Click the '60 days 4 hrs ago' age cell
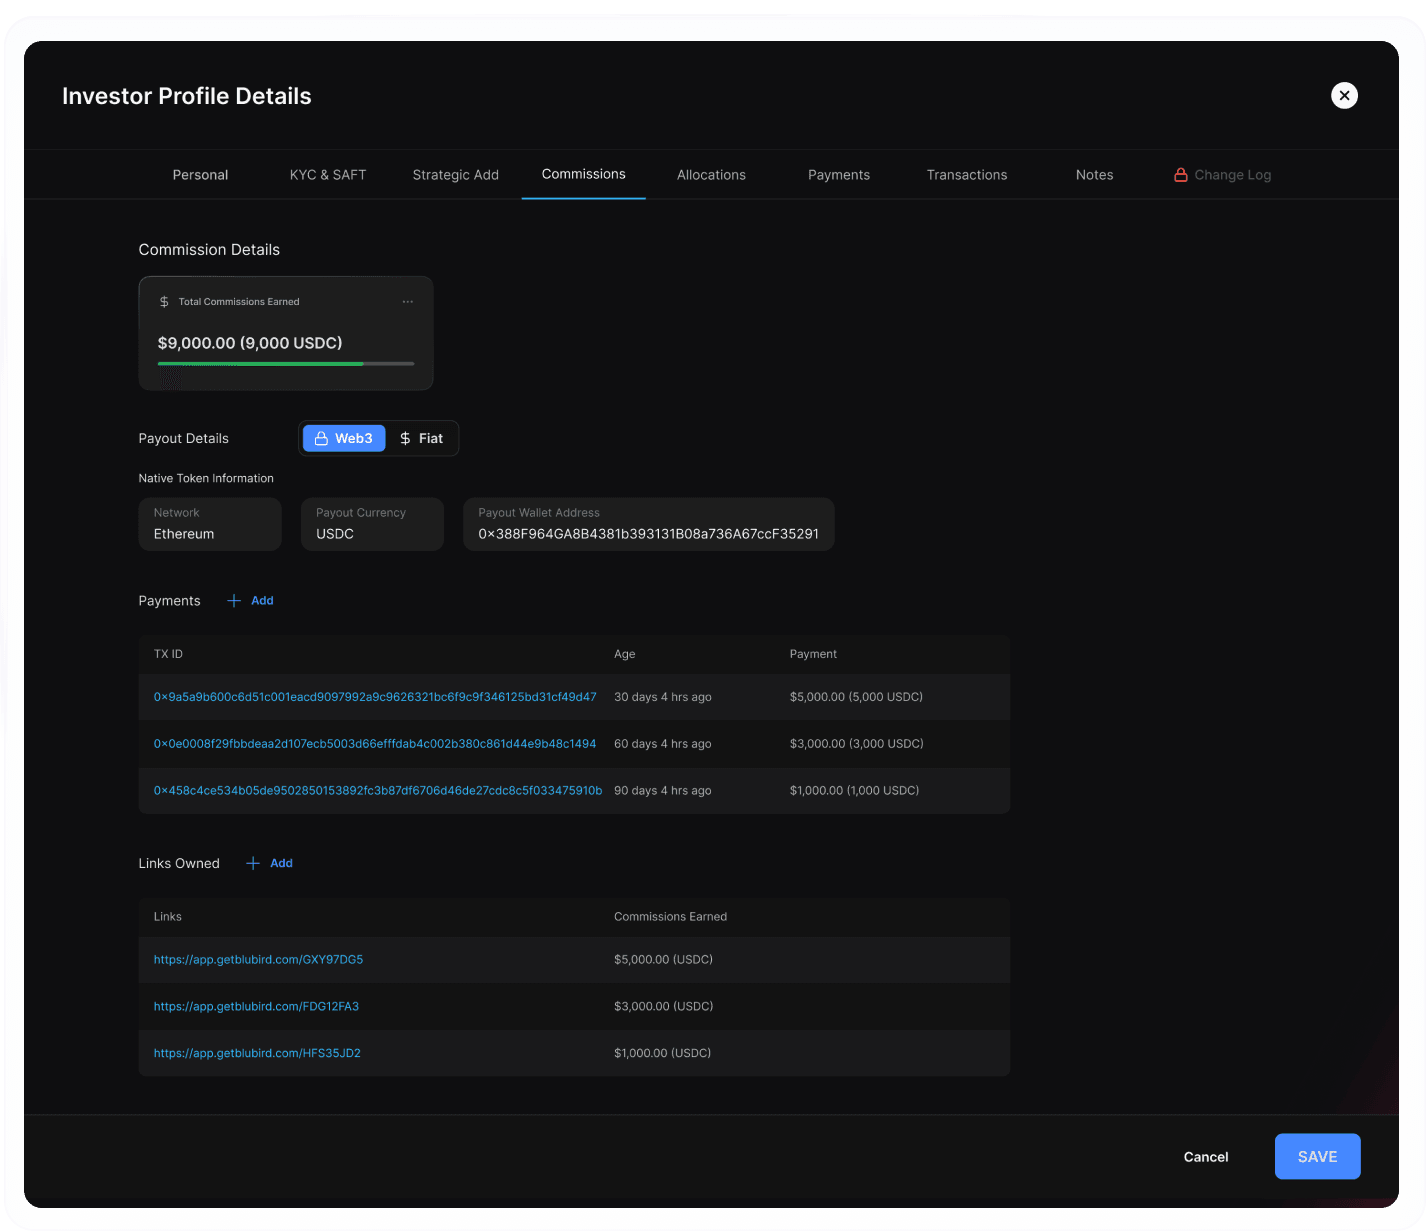1426x1231 pixels. 663,744
